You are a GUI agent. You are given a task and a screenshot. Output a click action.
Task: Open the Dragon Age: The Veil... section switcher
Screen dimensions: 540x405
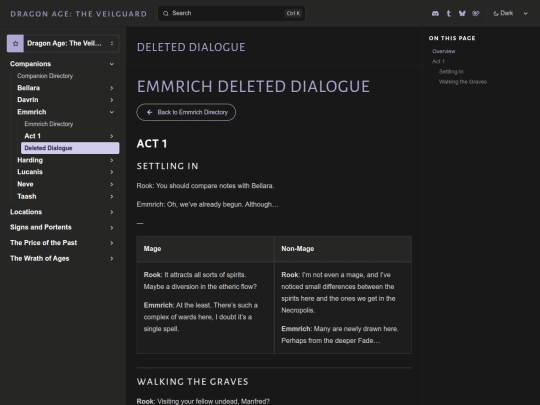tap(63, 43)
